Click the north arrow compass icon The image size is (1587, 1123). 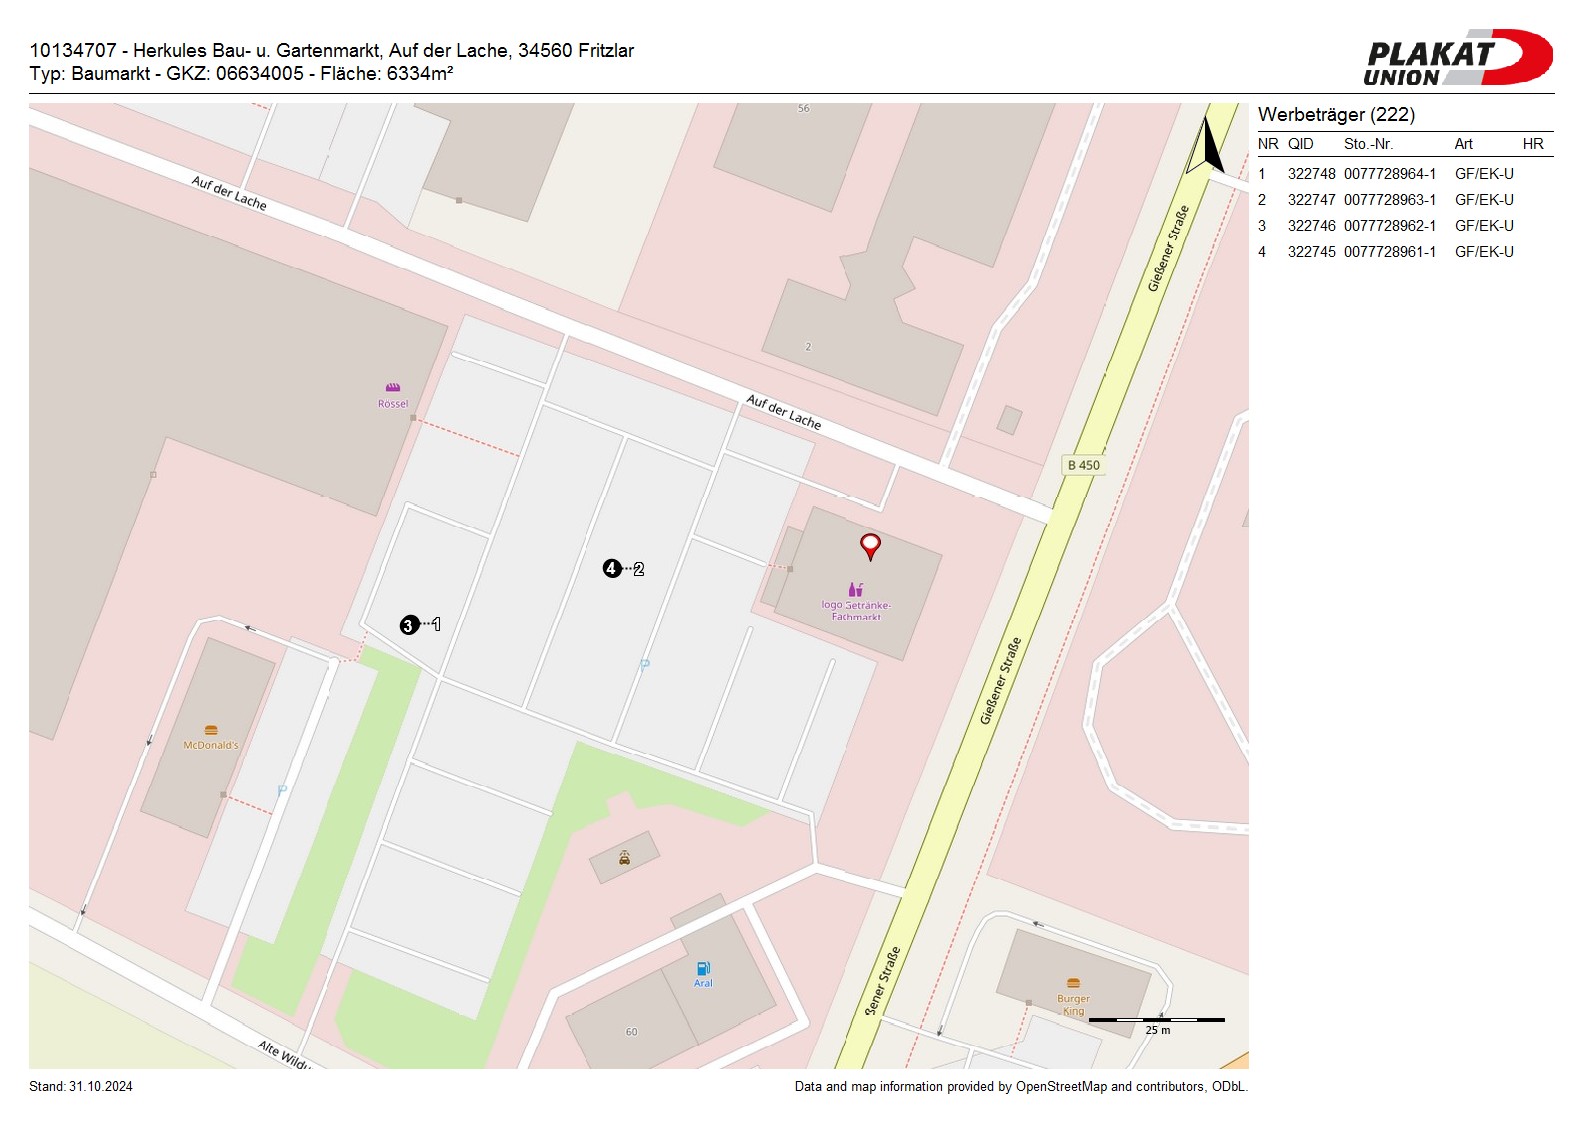1207,147
